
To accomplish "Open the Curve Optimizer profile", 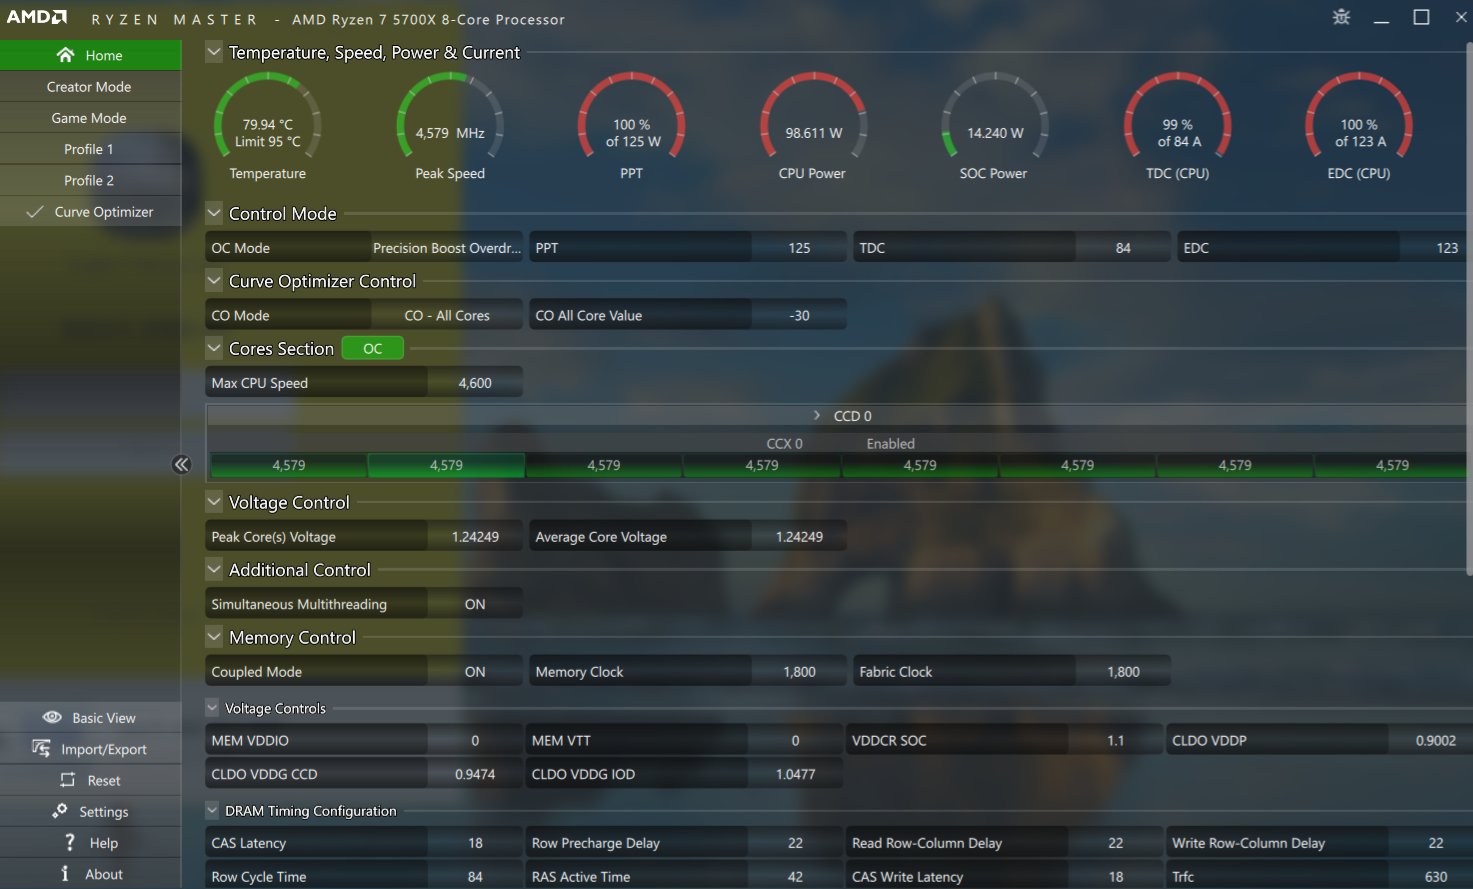I will pyautogui.click(x=90, y=211).
